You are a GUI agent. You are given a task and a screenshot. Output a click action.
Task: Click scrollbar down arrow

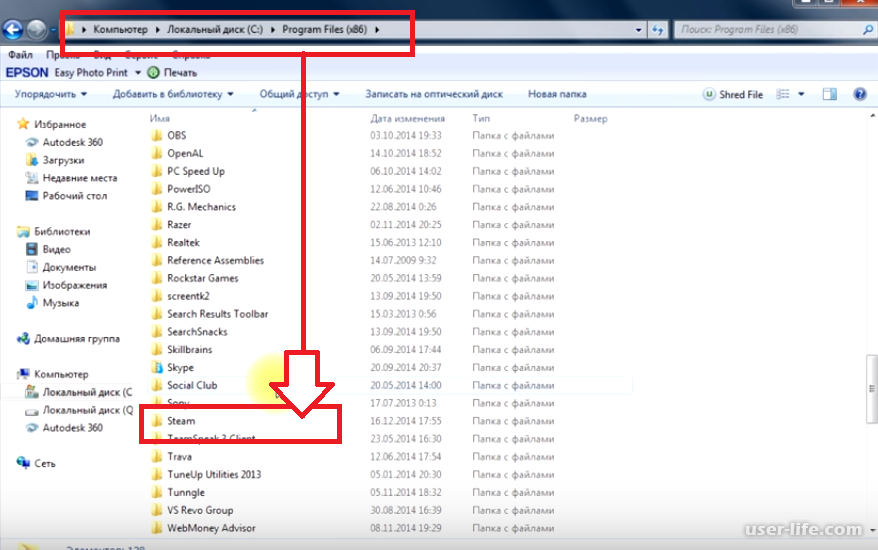[x=872, y=529]
